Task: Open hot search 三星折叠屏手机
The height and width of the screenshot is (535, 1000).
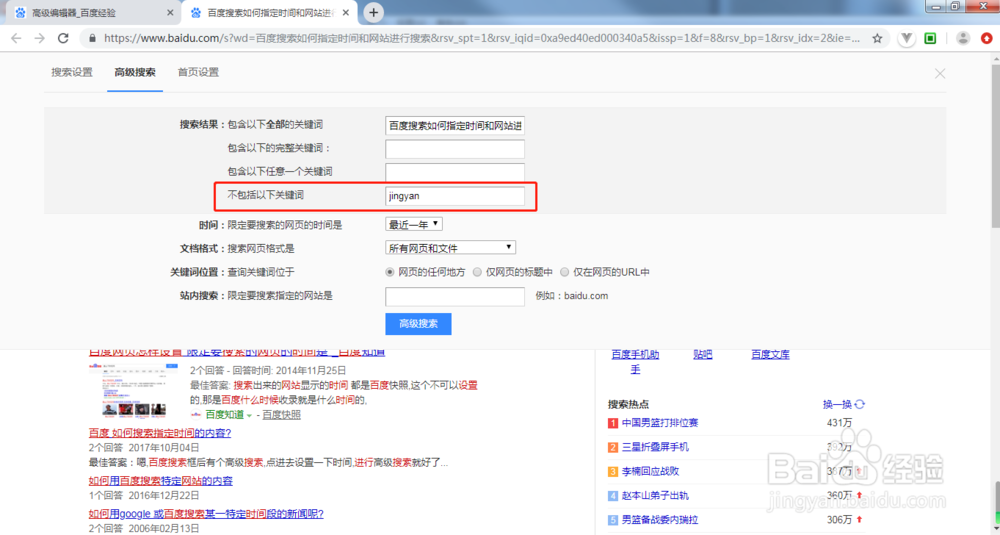Action: 655,447
